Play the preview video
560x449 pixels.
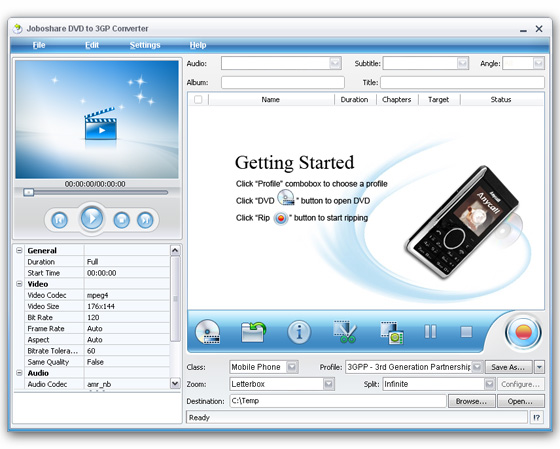tap(92, 218)
